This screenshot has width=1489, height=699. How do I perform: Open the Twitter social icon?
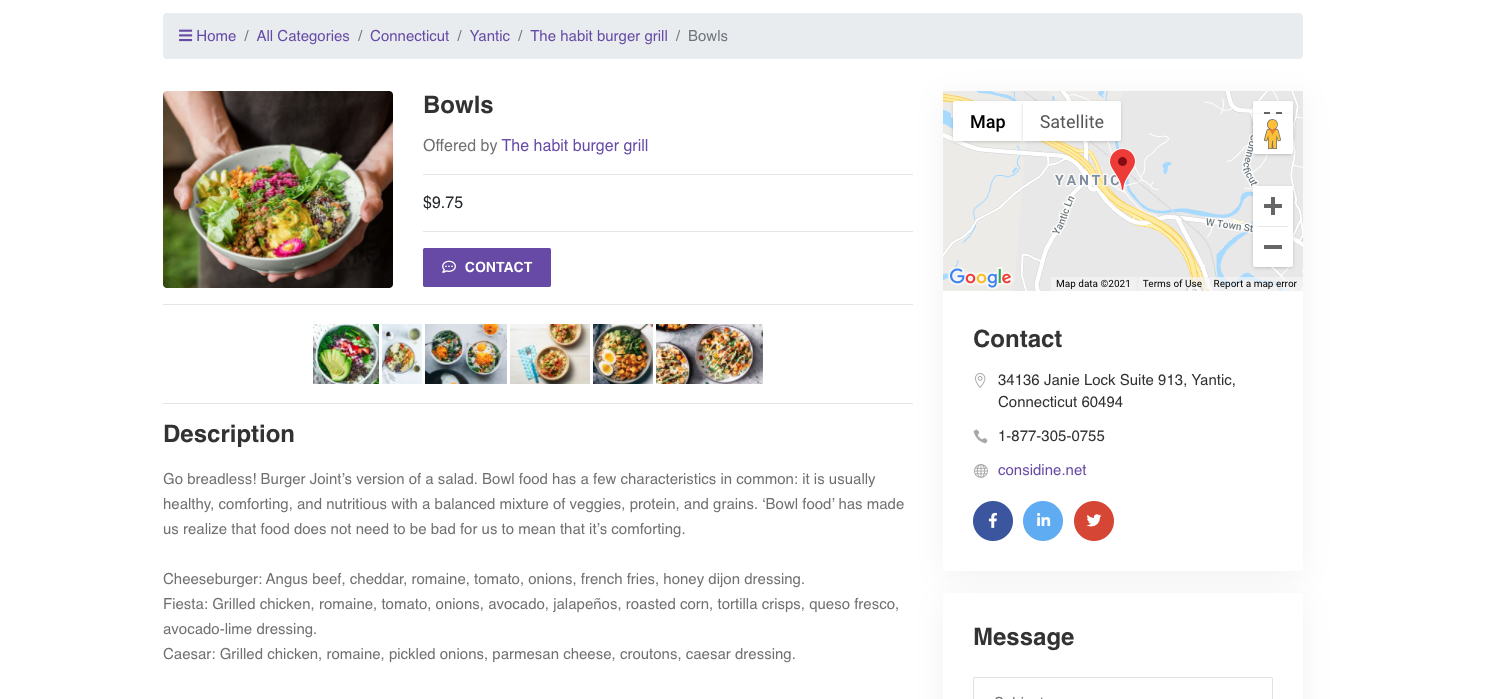pos(1094,521)
